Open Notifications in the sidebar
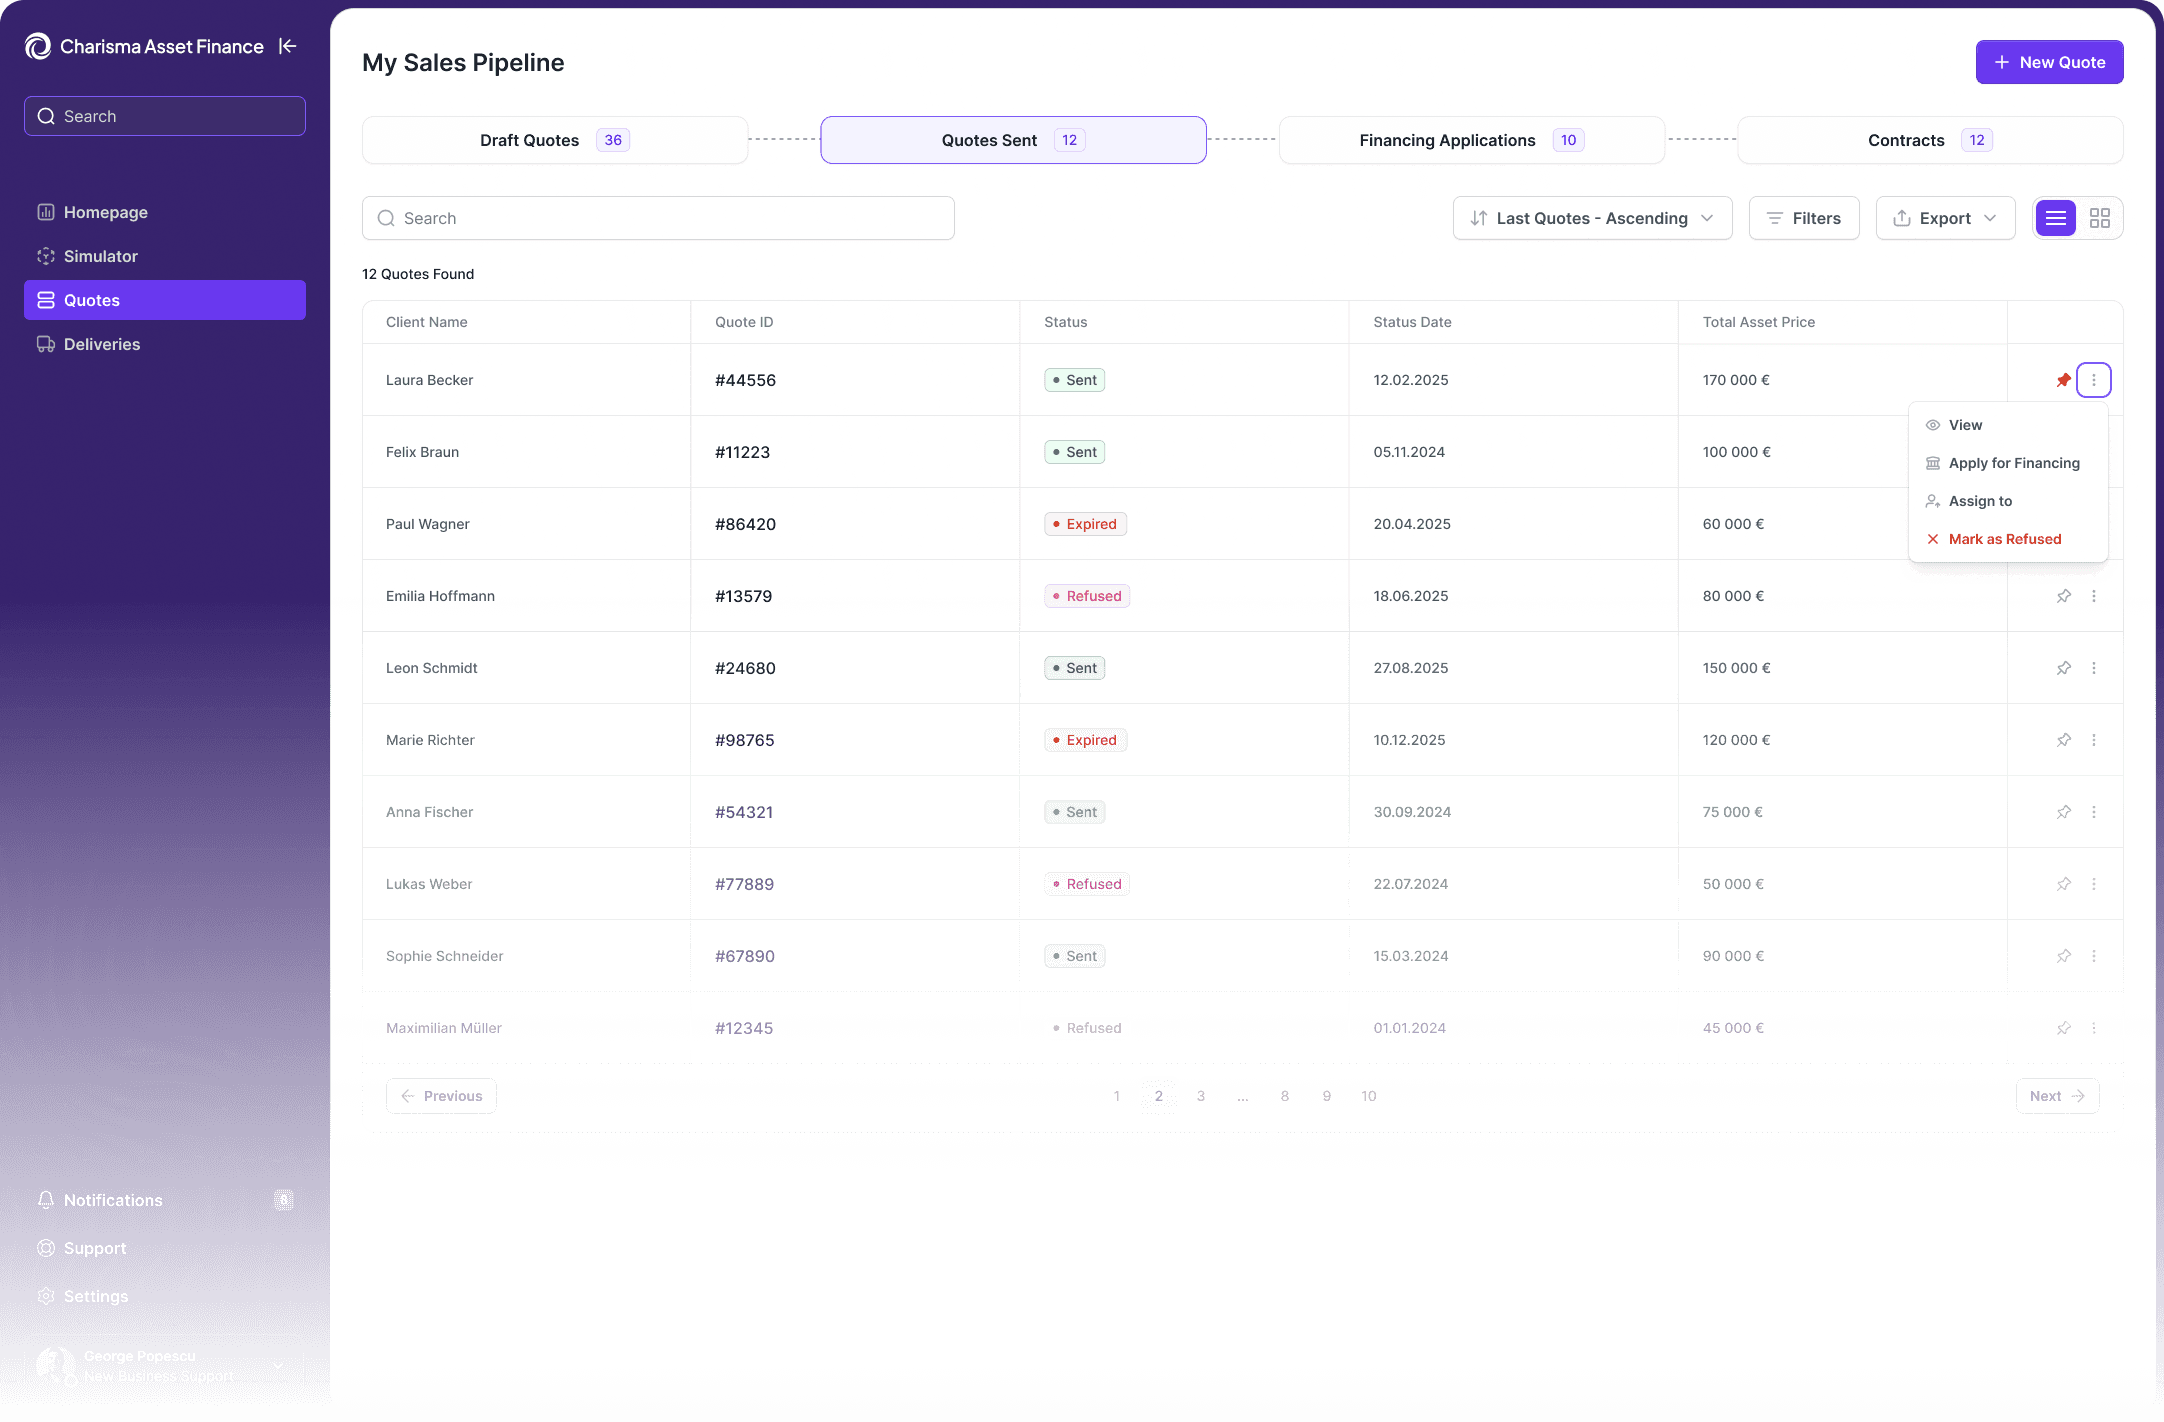2164x1422 pixels. point(113,1200)
